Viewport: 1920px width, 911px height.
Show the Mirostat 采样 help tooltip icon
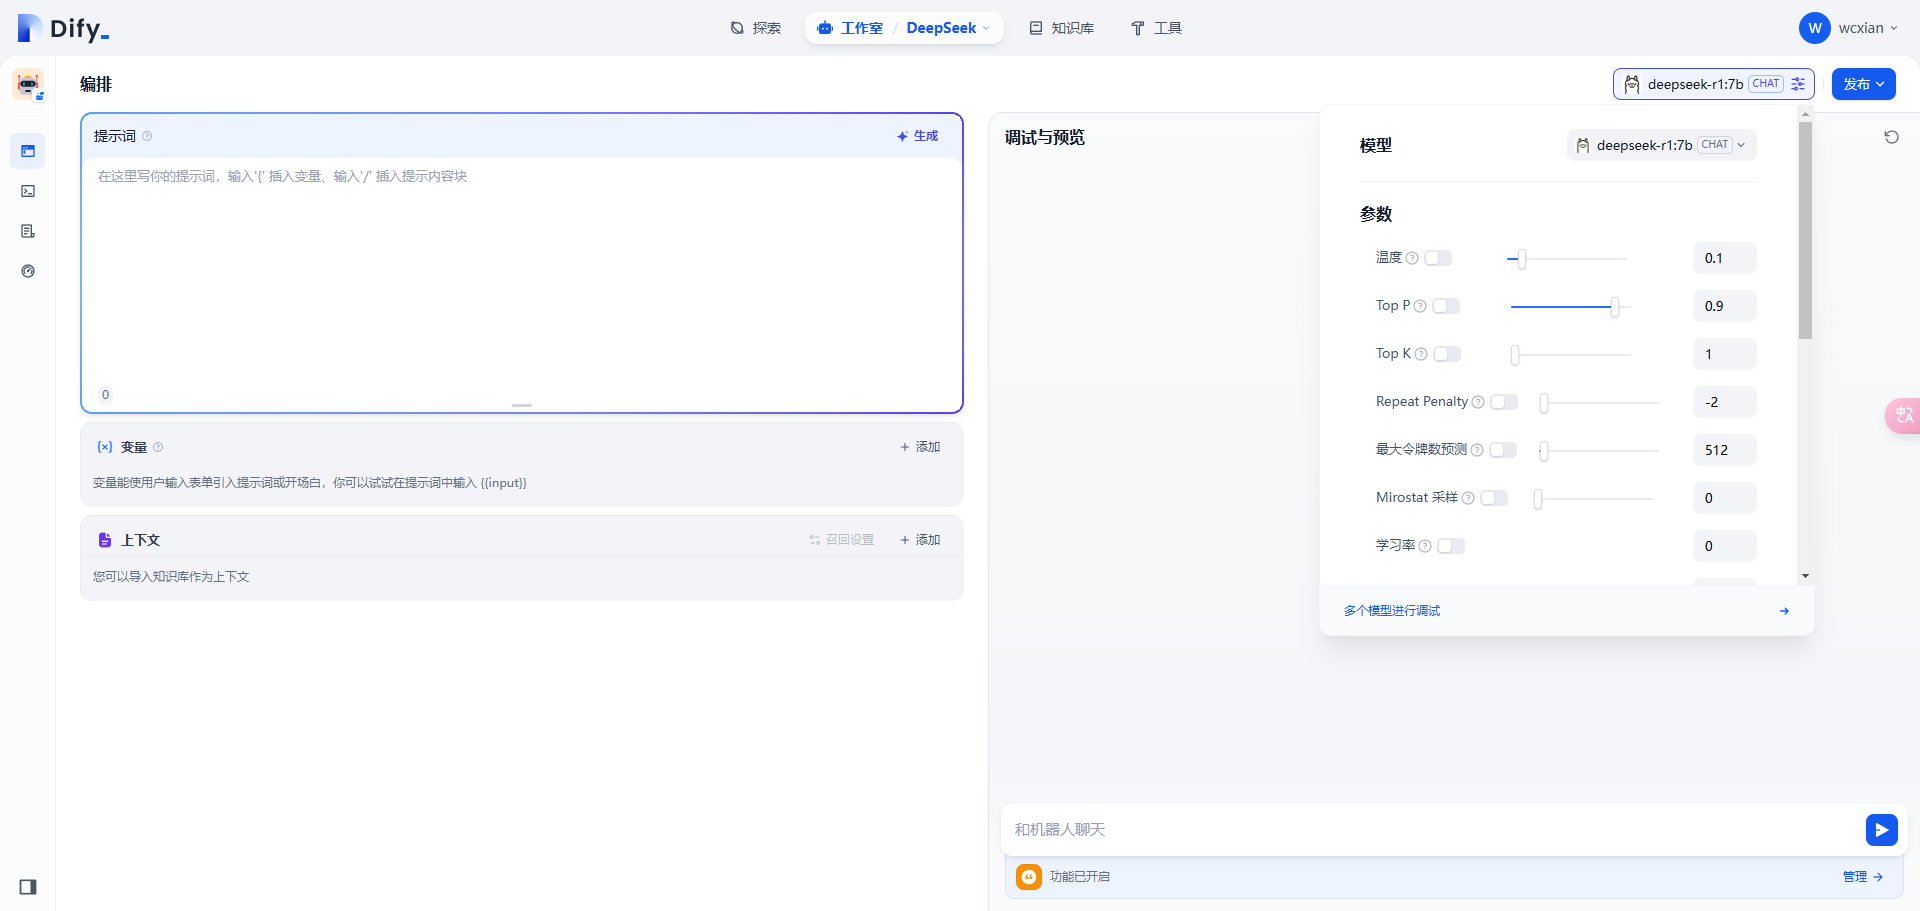coord(1468,498)
